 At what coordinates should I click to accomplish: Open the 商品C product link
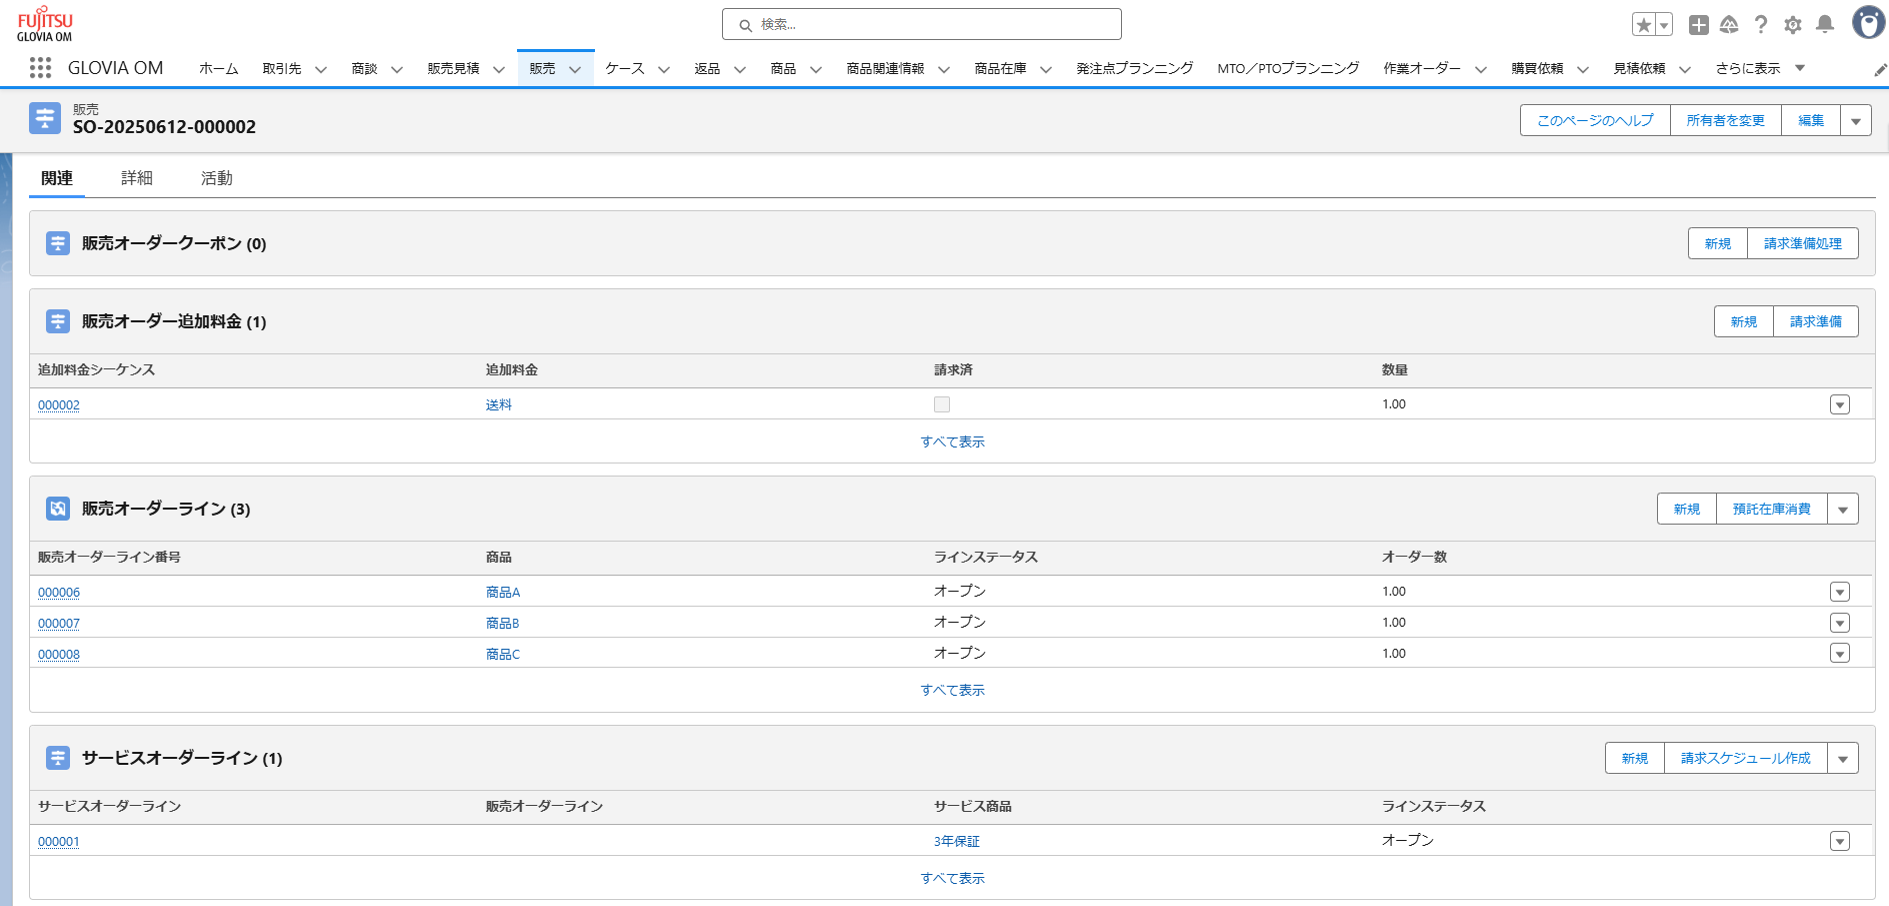tap(503, 654)
